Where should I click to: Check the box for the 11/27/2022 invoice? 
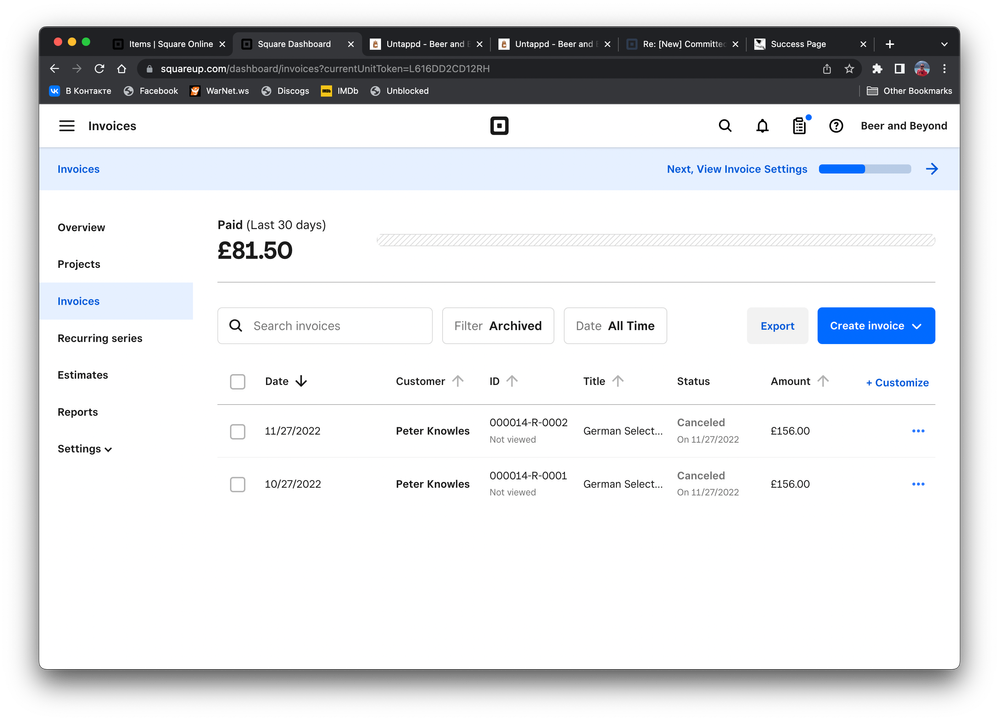click(x=237, y=432)
